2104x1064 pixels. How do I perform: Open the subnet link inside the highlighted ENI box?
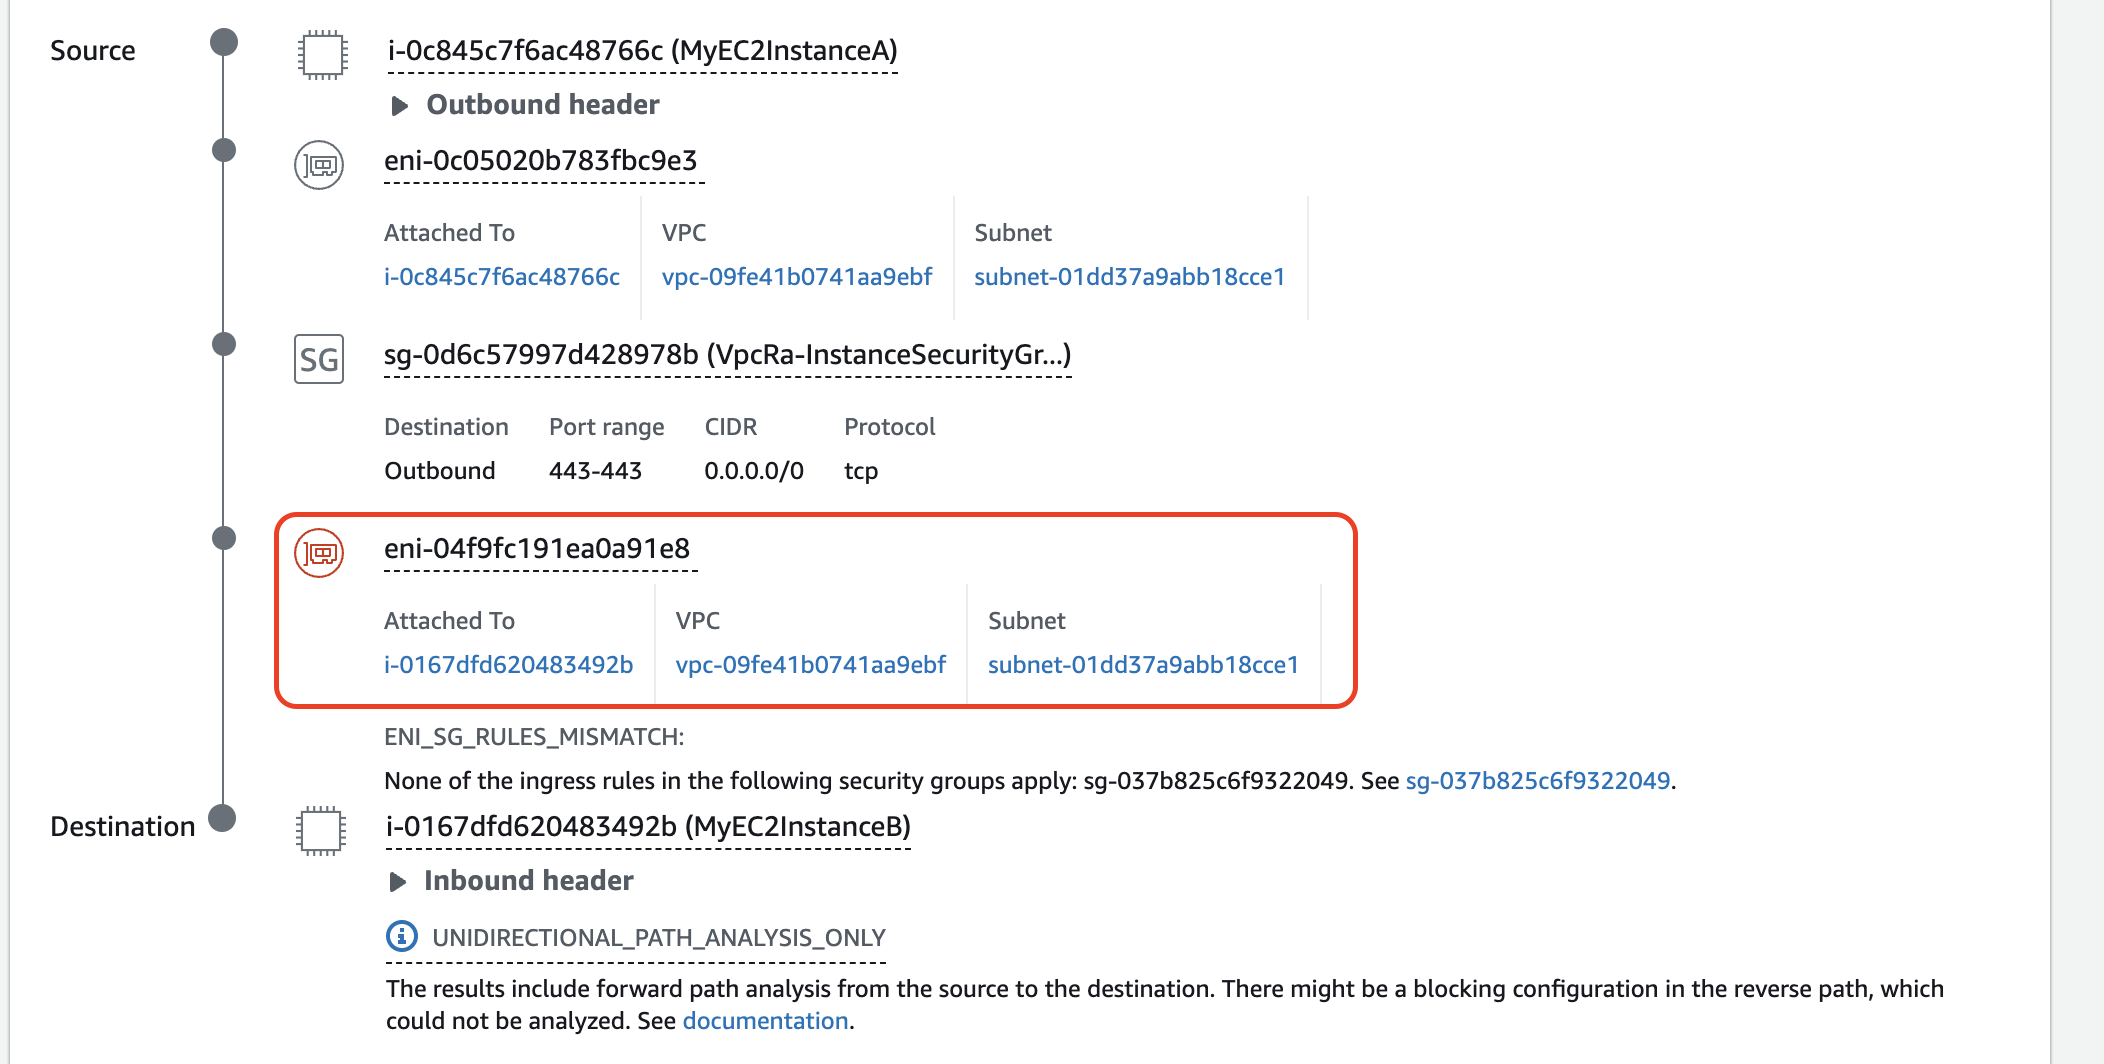click(1143, 664)
